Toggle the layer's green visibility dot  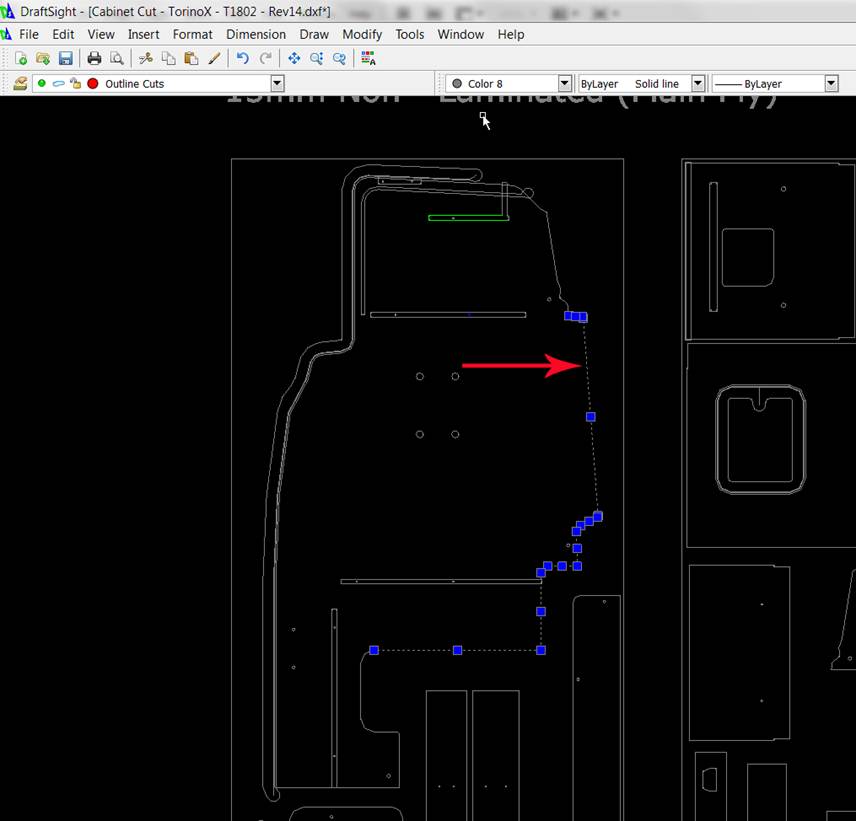[x=42, y=84]
